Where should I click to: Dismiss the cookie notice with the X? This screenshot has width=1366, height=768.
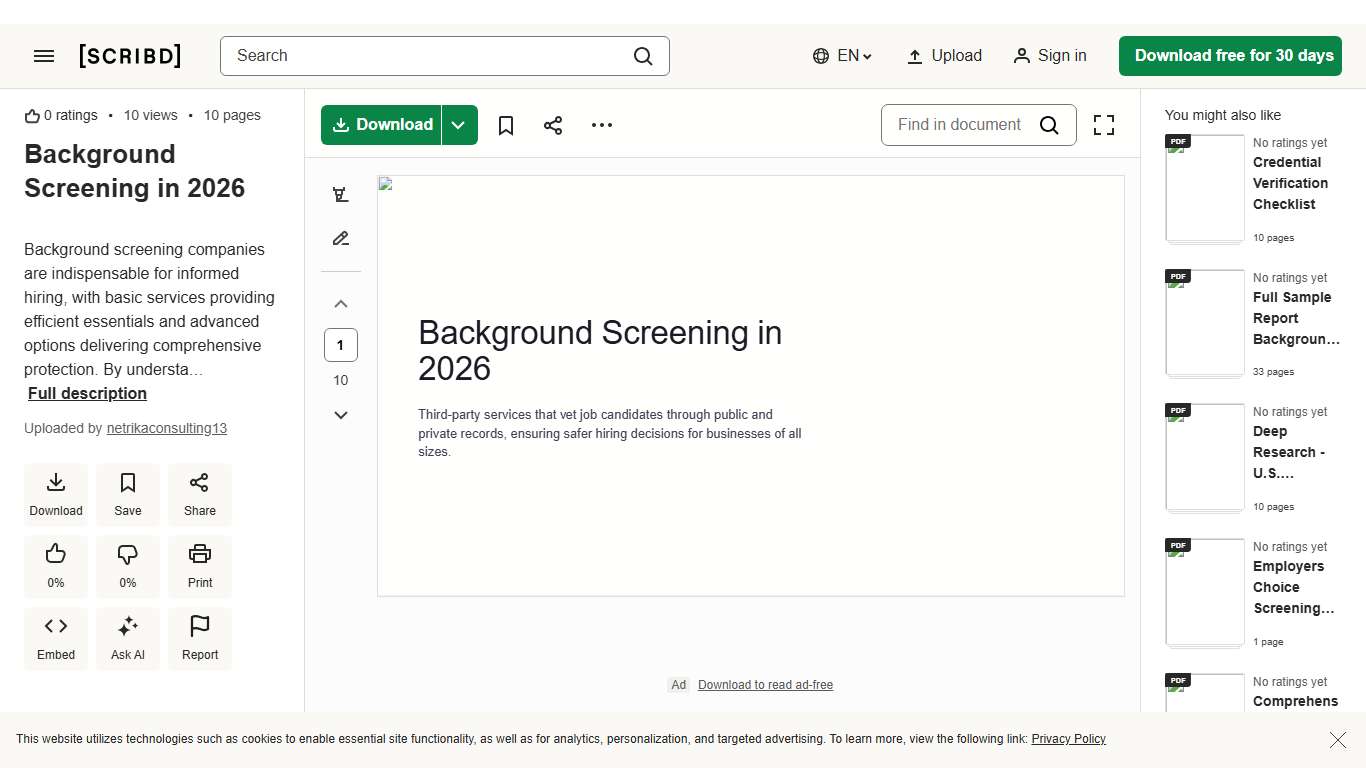tap(1338, 740)
